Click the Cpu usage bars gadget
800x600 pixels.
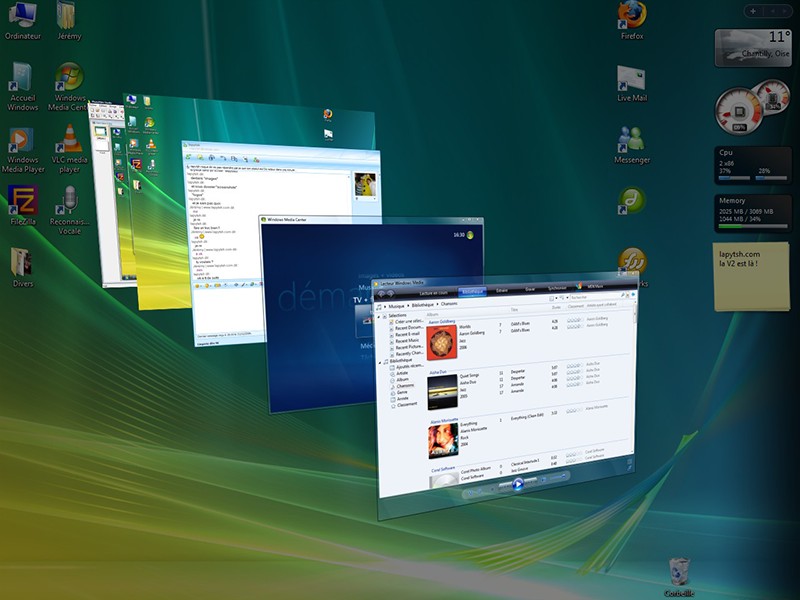(753, 165)
